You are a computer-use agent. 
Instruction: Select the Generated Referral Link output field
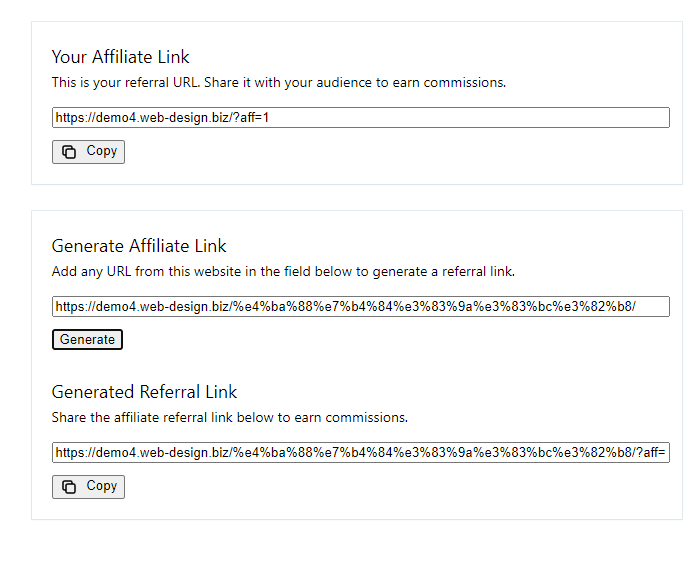pyautogui.click(x=360, y=453)
